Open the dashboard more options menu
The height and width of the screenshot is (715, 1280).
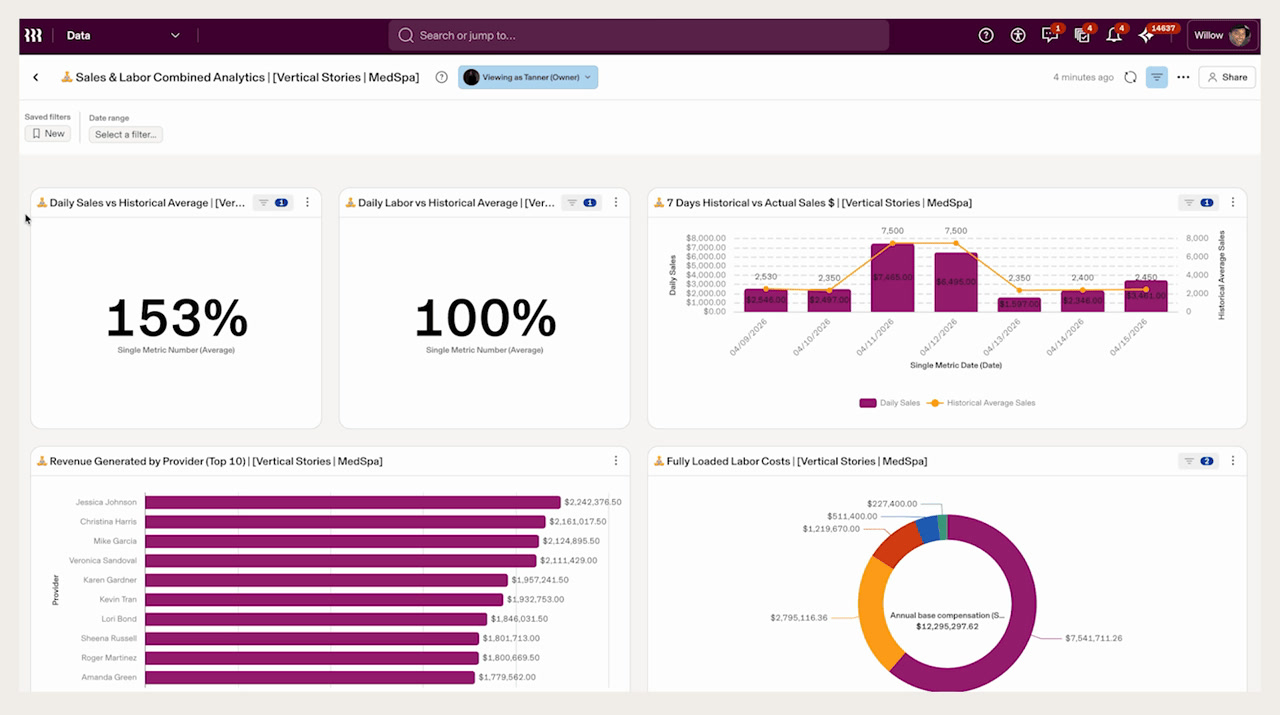[1183, 77]
